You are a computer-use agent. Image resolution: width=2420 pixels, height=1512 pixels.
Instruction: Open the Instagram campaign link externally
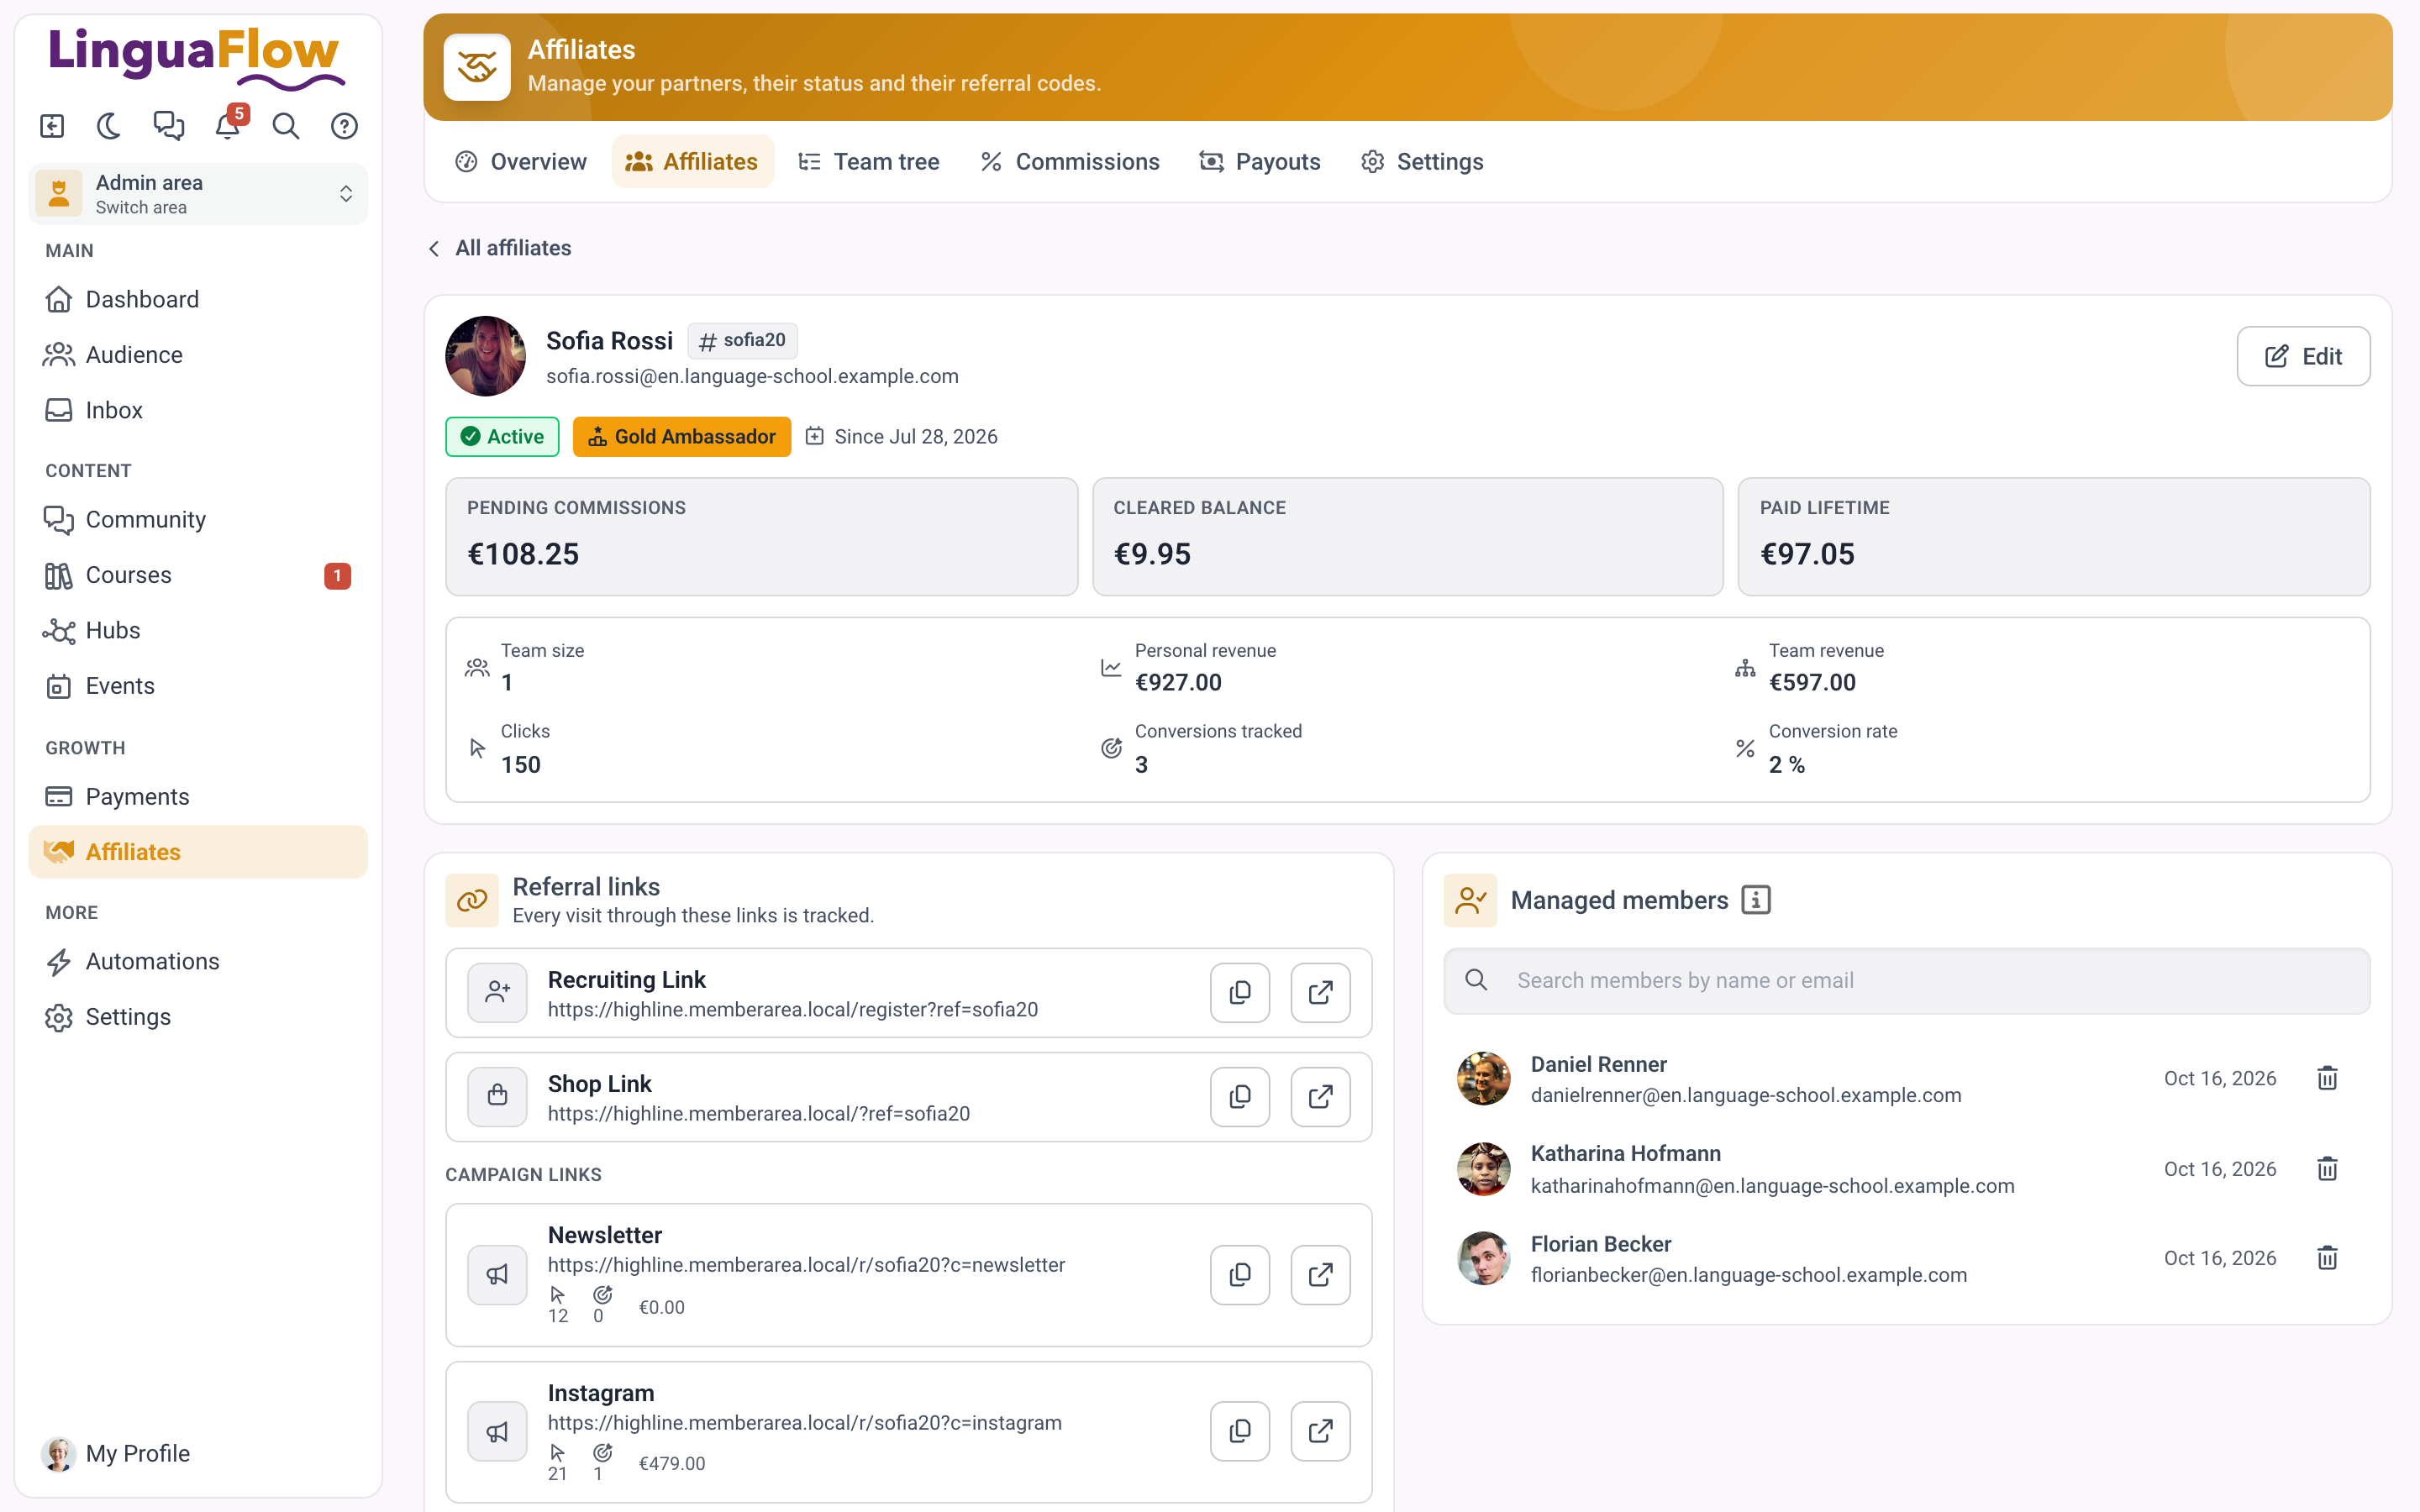[x=1320, y=1431]
